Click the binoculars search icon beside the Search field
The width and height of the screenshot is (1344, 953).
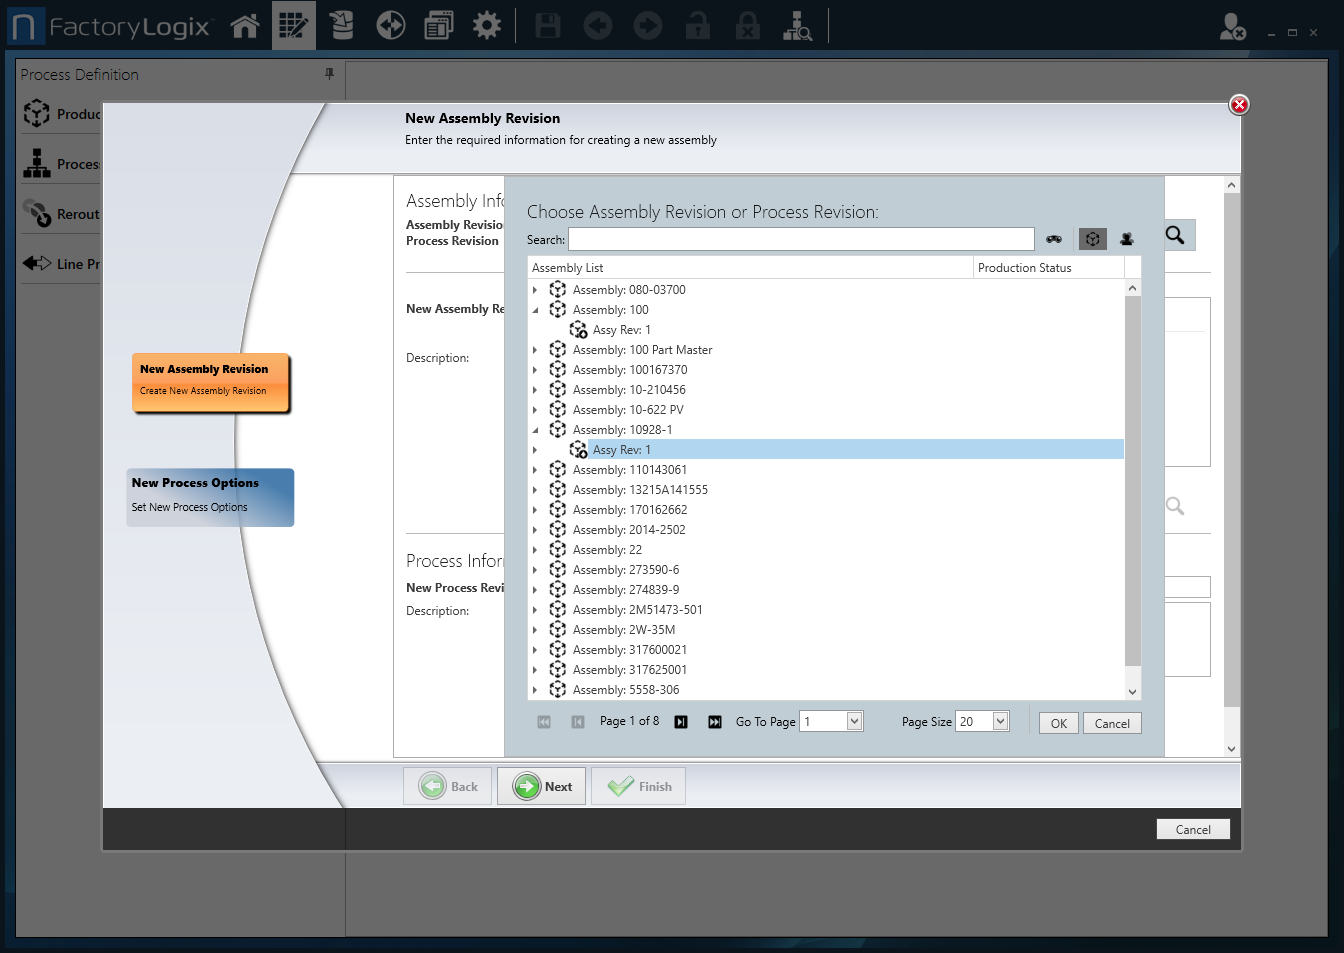tap(1055, 239)
